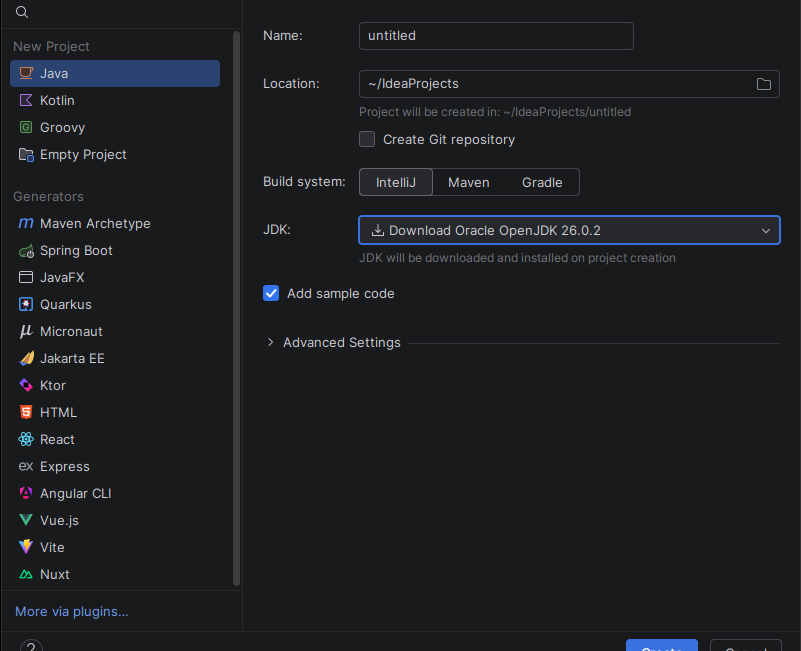The image size is (801, 651).
Task: Click the Name input field
Action: click(496, 36)
